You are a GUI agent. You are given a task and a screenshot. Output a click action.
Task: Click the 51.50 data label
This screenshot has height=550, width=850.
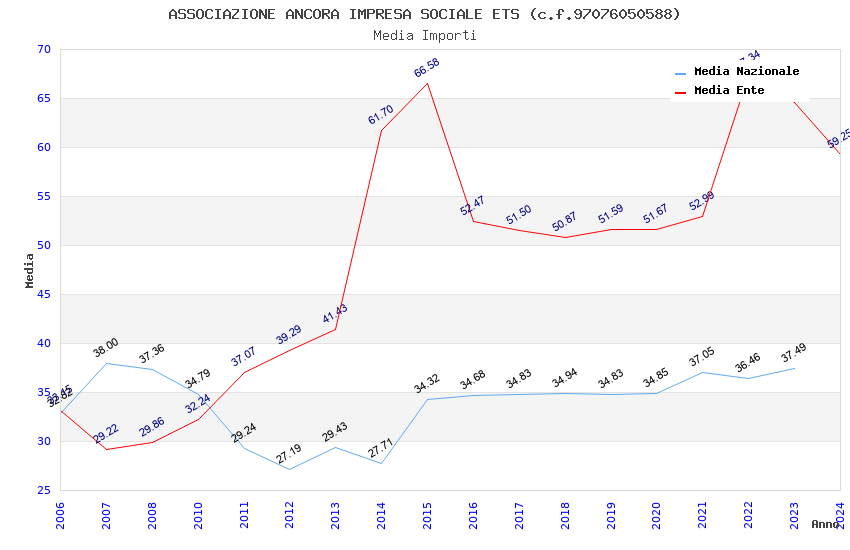tap(519, 215)
